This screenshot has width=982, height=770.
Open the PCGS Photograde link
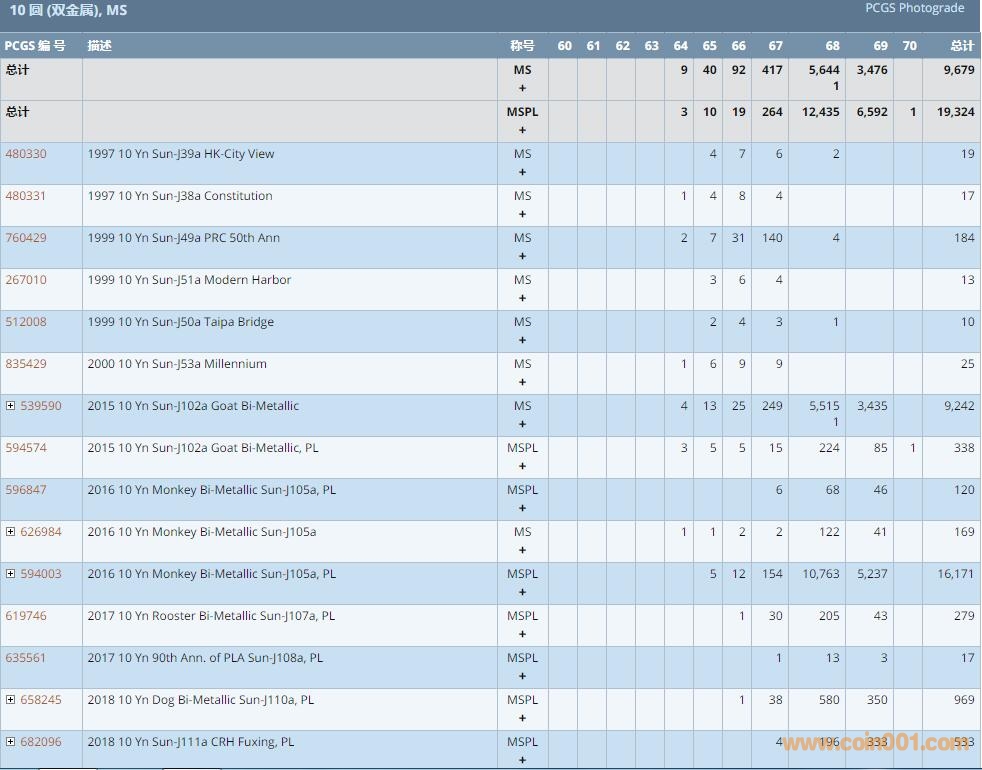tap(914, 8)
